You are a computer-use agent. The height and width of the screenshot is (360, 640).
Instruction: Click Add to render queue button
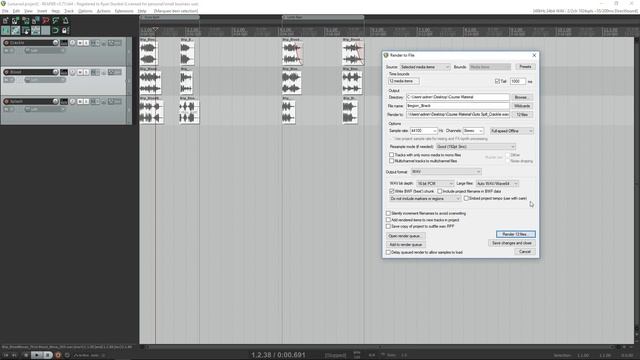406,244
